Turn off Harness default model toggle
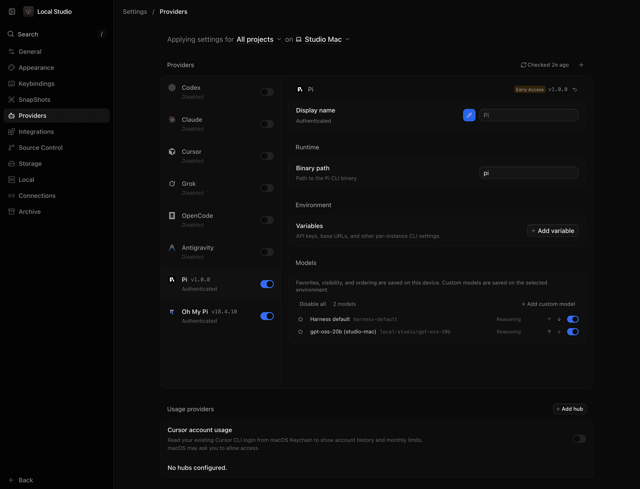640x489 pixels. pos(573,319)
